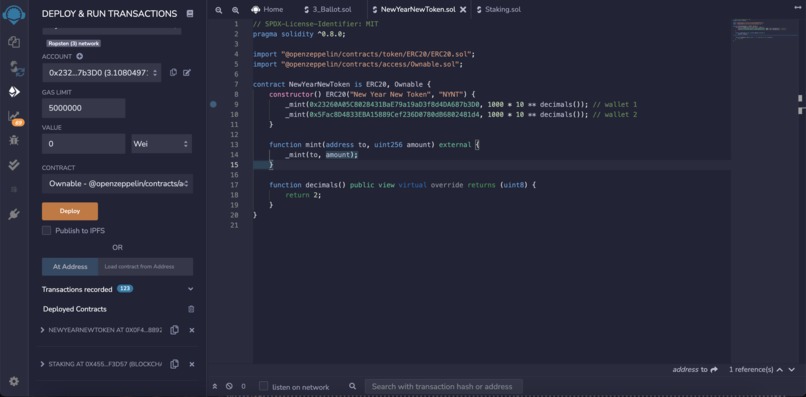
Task: Expand the Transactions recorded section
Action: (190, 289)
